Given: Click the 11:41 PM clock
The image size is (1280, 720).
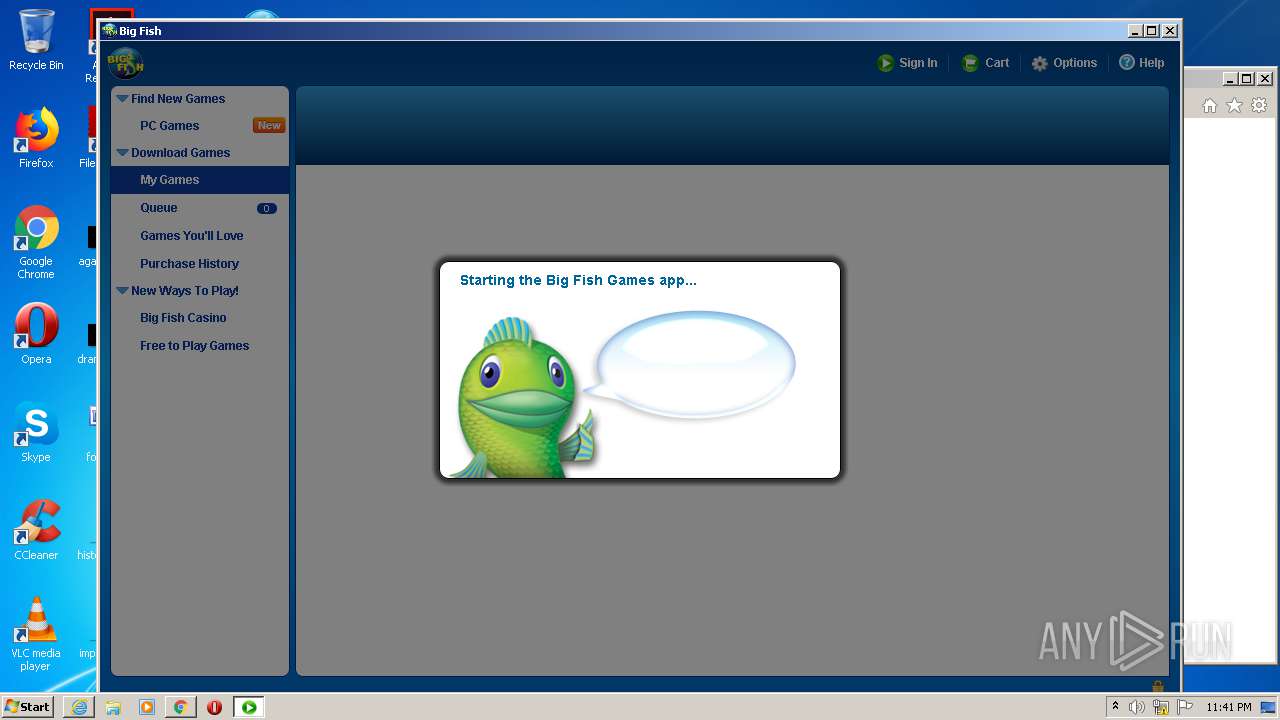Looking at the screenshot, I should point(1229,707).
